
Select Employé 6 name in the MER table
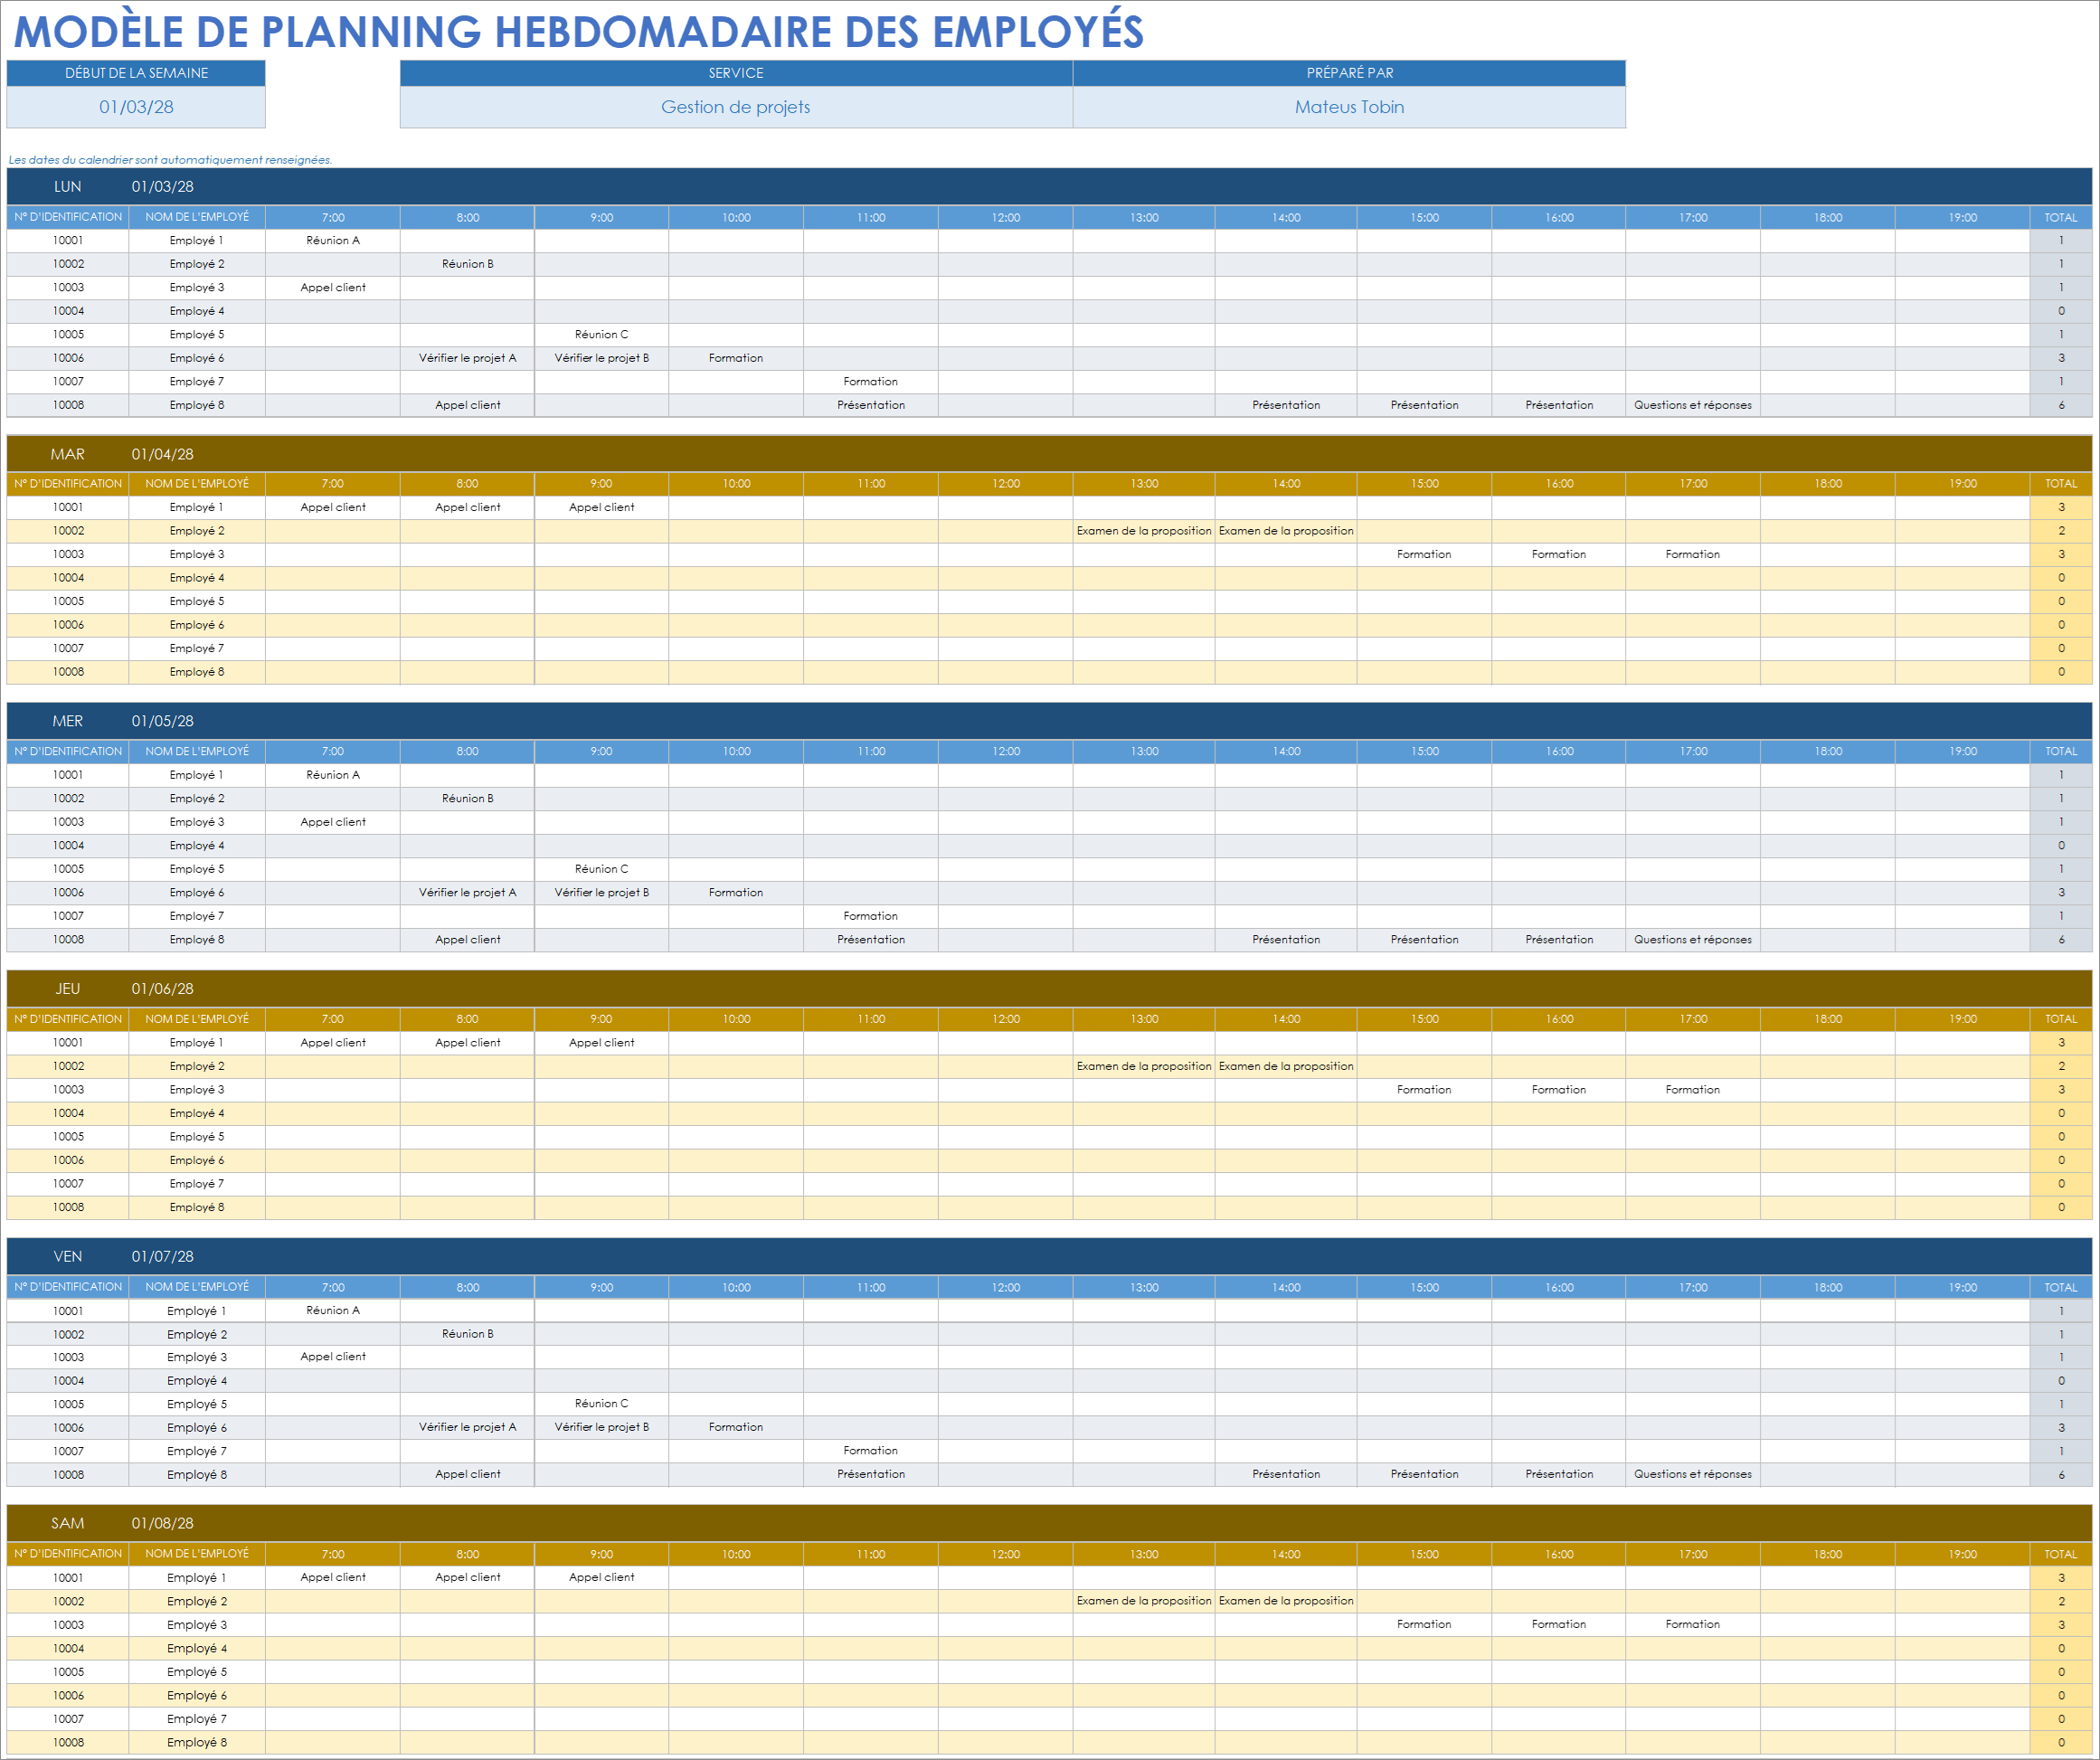tap(197, 893)
